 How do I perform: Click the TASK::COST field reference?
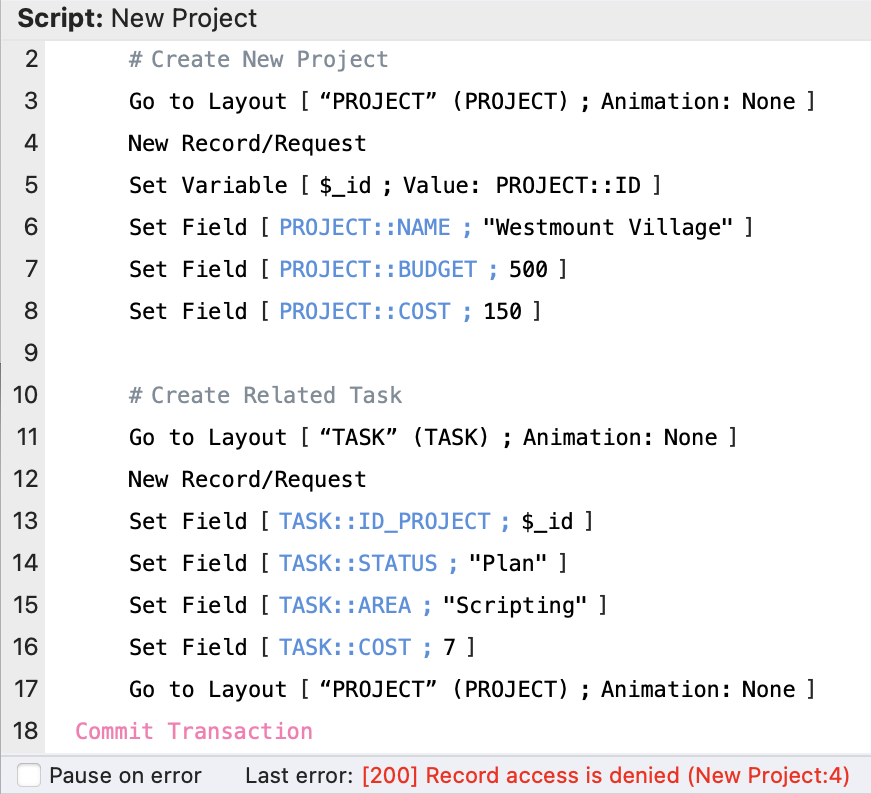click(344, 647)
